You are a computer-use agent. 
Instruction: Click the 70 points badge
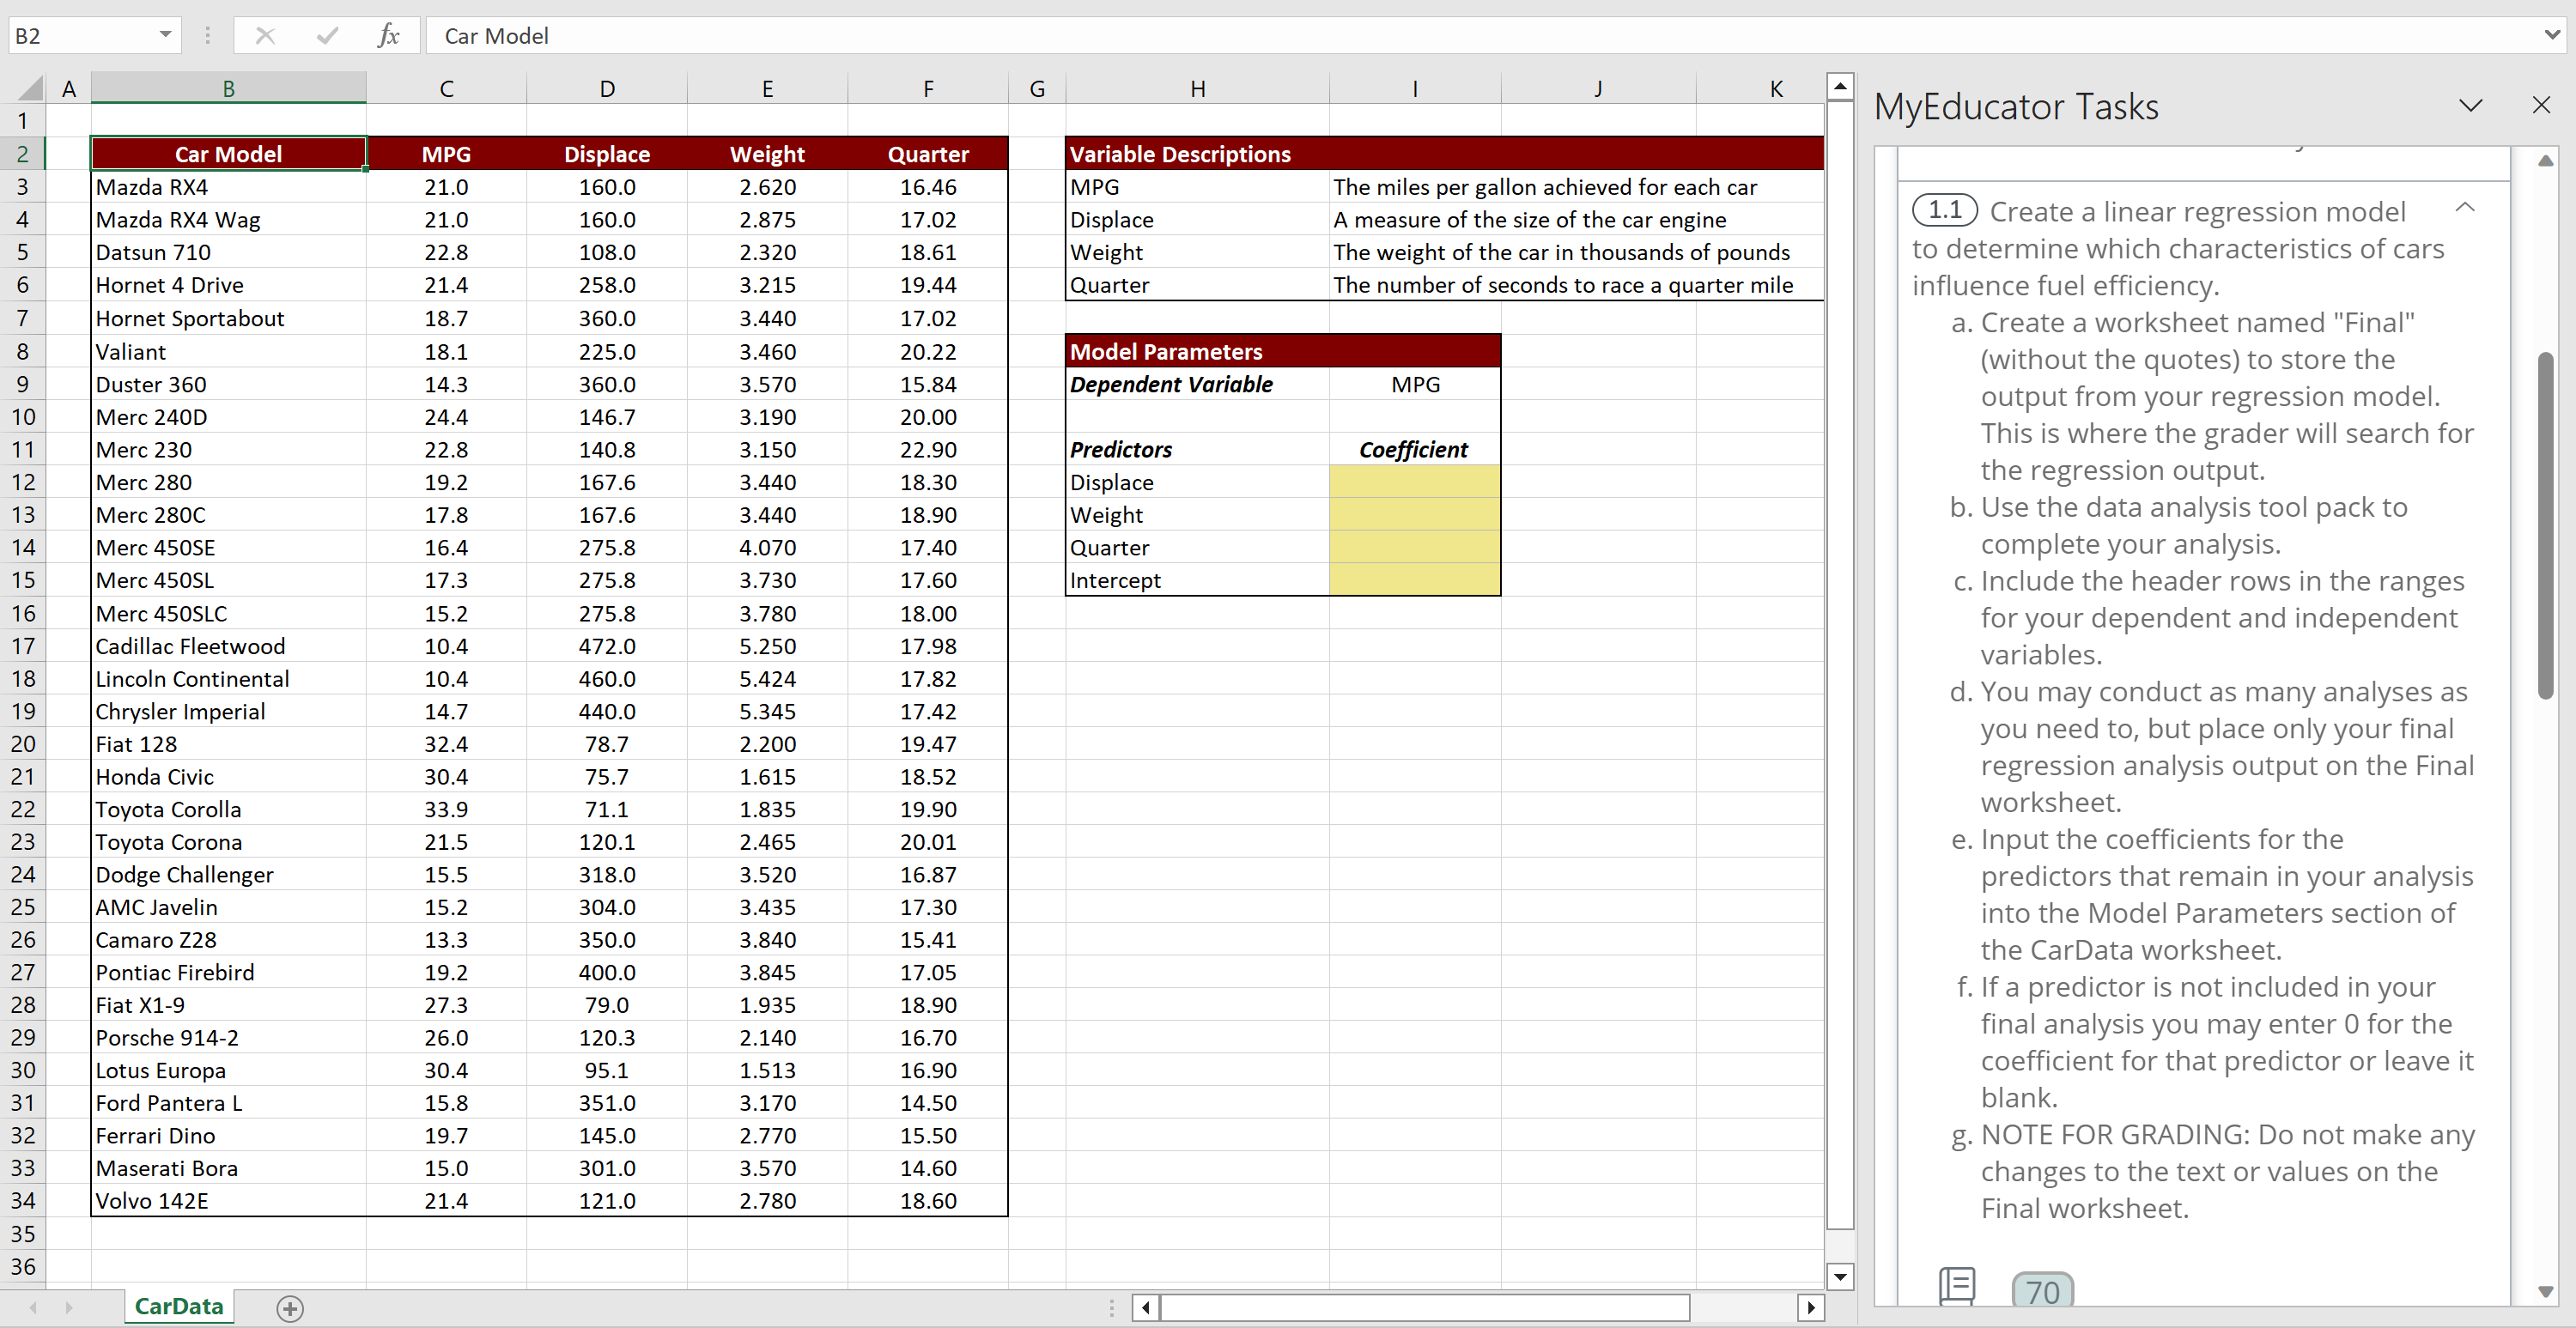click(2042, 1291)
